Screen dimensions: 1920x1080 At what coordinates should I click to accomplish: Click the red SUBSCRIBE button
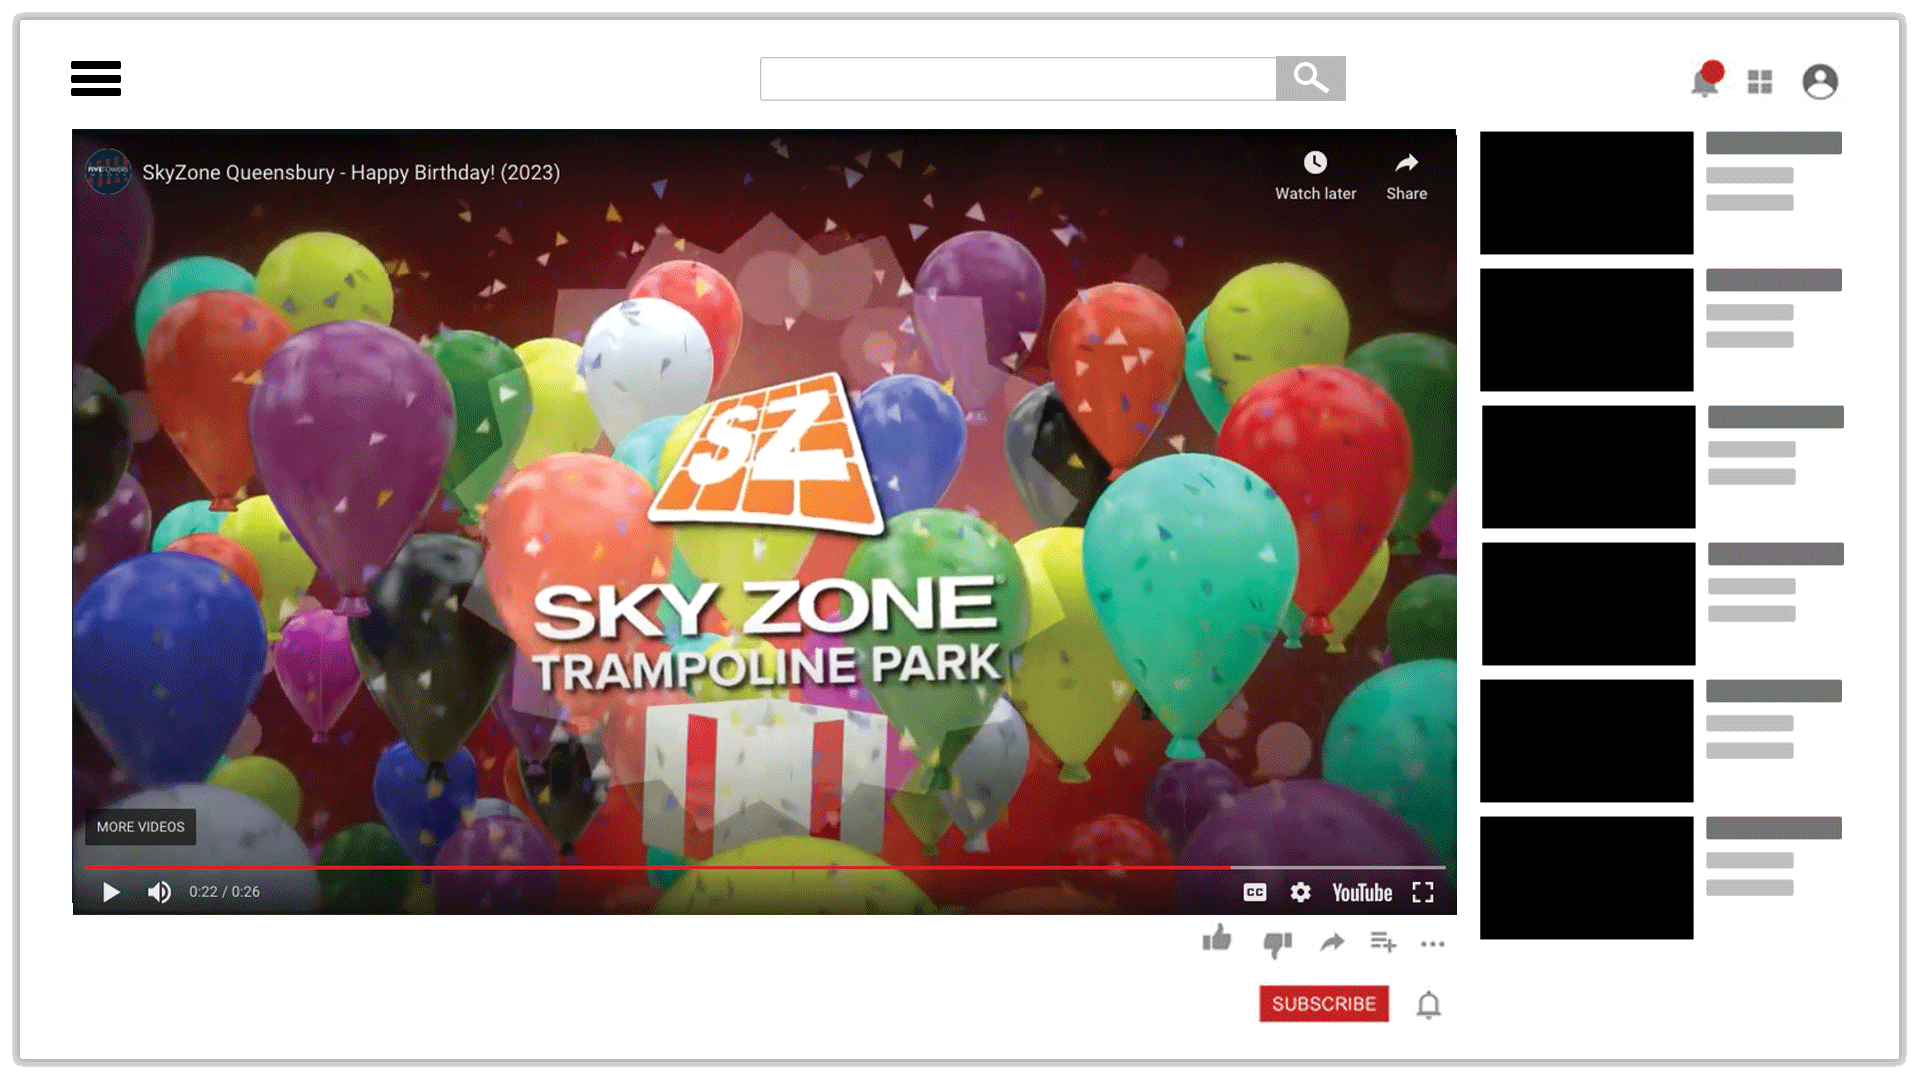1324,1004
